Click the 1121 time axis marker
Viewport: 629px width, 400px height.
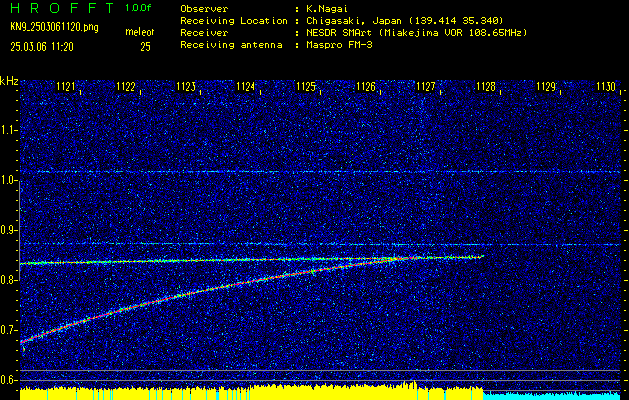pyautogui.click(x=66, y=86)
